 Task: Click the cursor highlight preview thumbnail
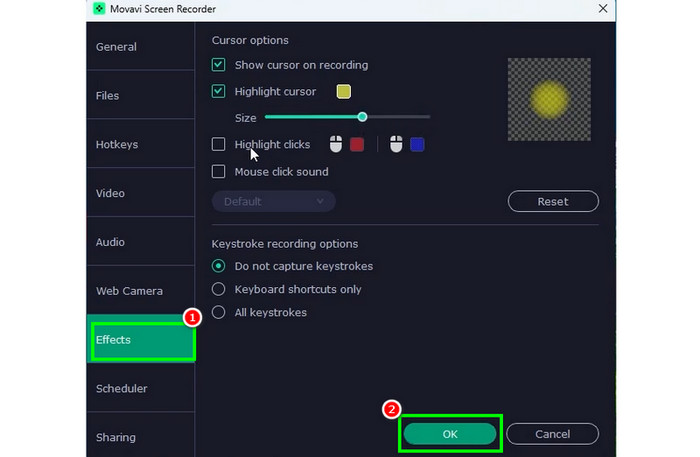tap(549, 99)
